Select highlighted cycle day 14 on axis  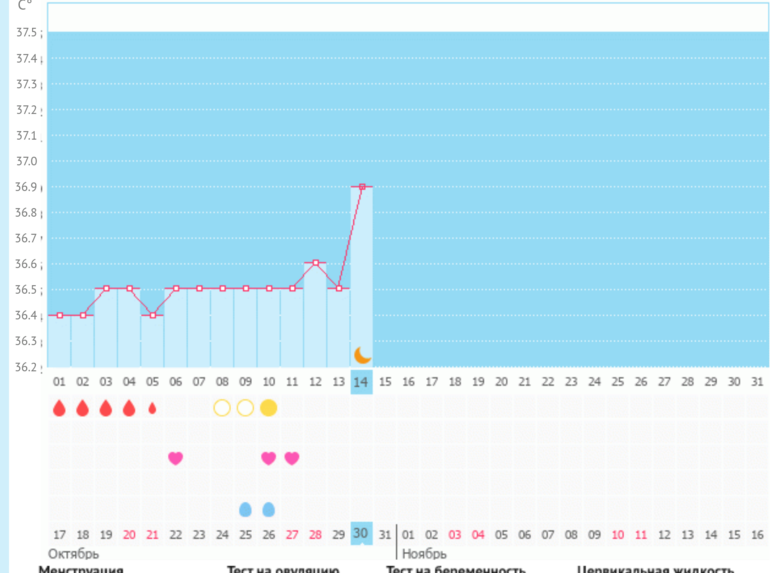(362, 381)
